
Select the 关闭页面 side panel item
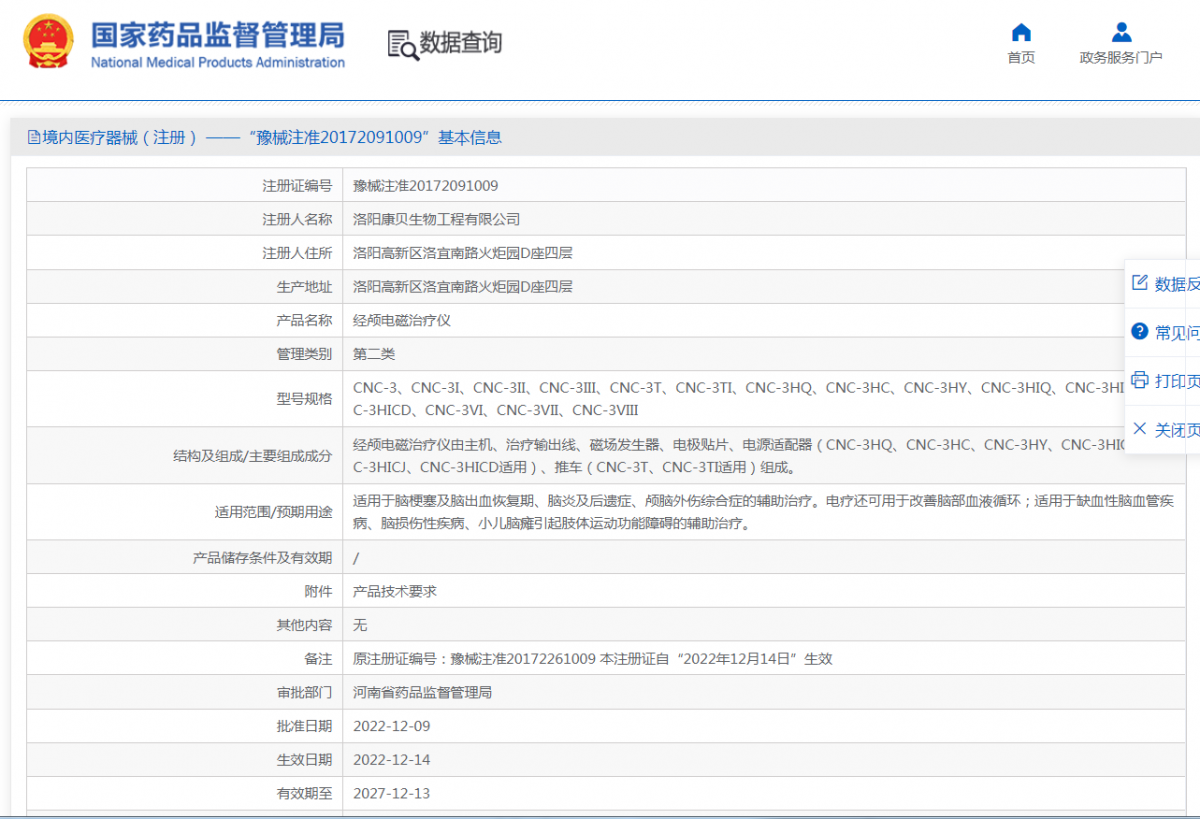pyautogui.click(x=1164, y=430)
